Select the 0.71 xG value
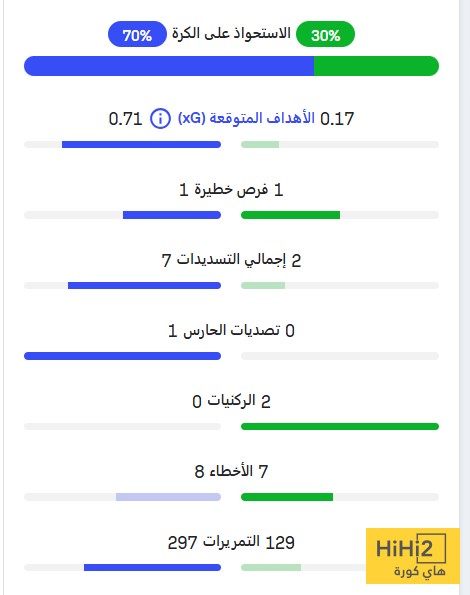This screenshot has width=470, height=595. point(125,119)
